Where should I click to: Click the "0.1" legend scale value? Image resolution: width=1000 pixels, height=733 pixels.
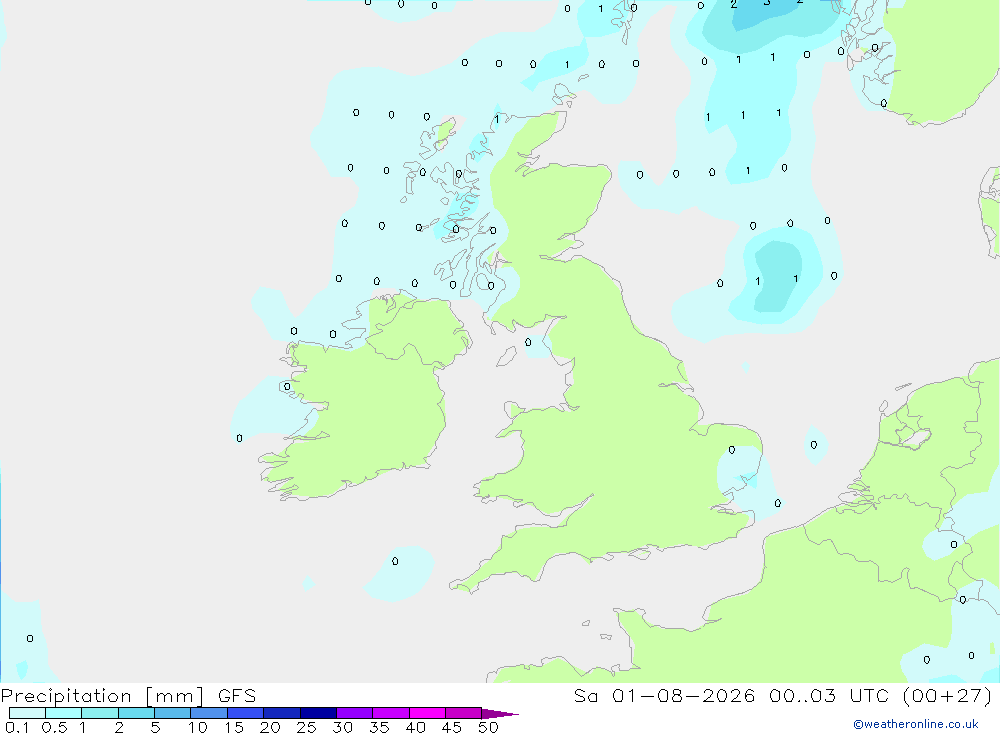[x=17, y=727]
